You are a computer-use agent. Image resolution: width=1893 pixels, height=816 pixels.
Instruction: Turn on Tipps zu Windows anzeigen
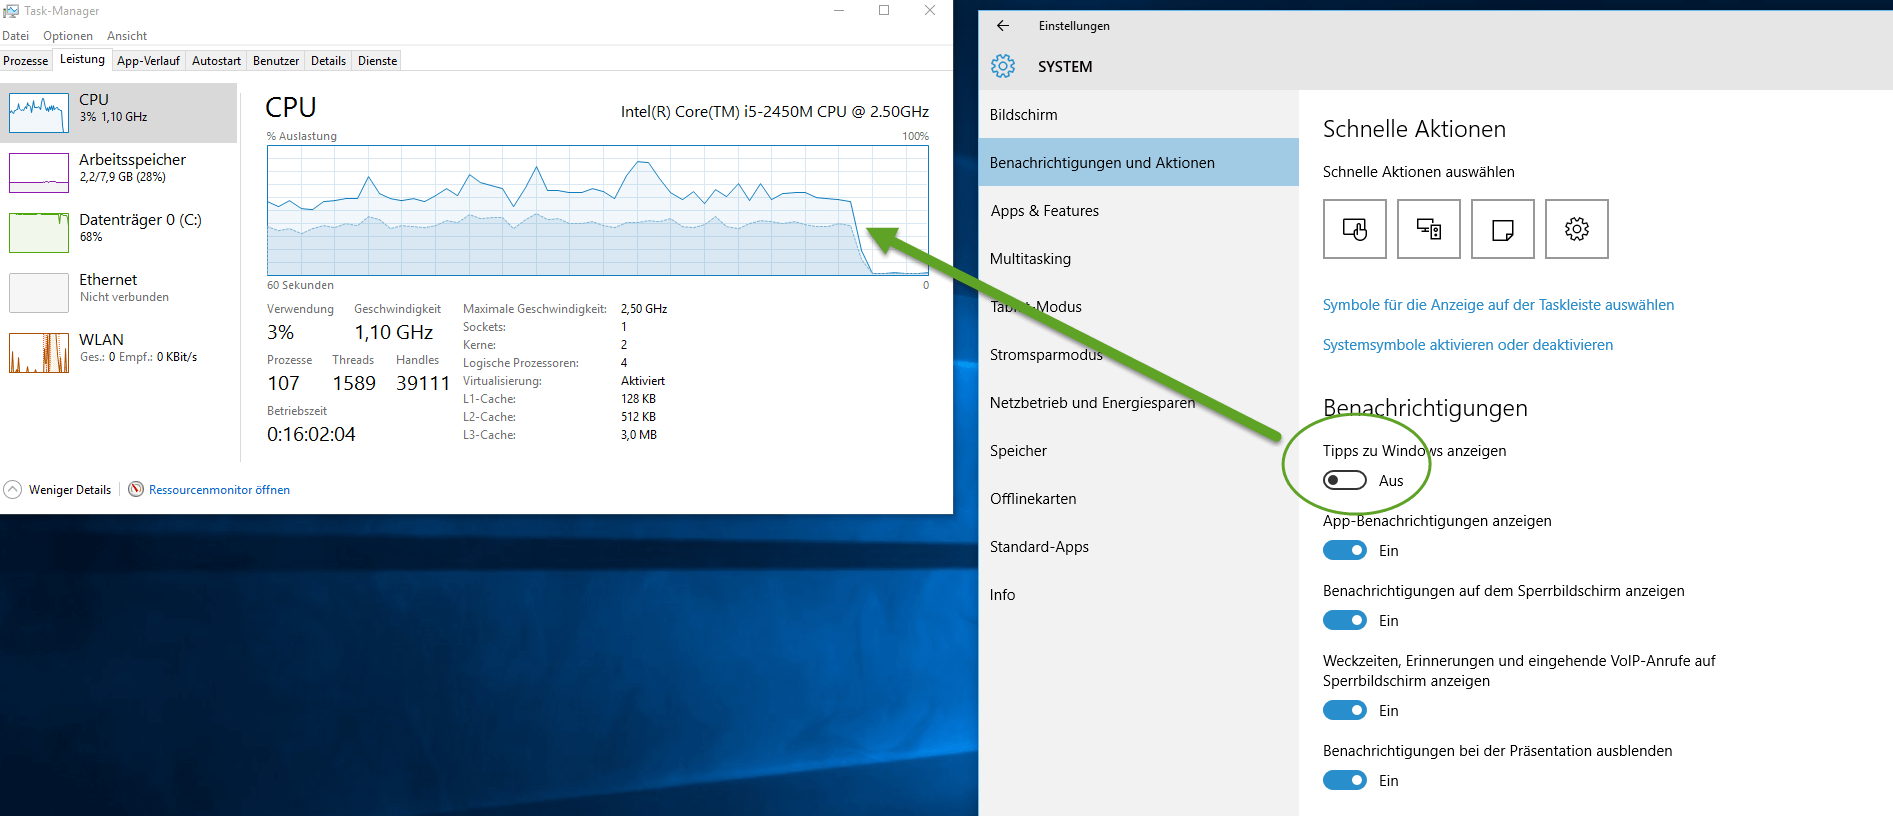click(1344, 480)
